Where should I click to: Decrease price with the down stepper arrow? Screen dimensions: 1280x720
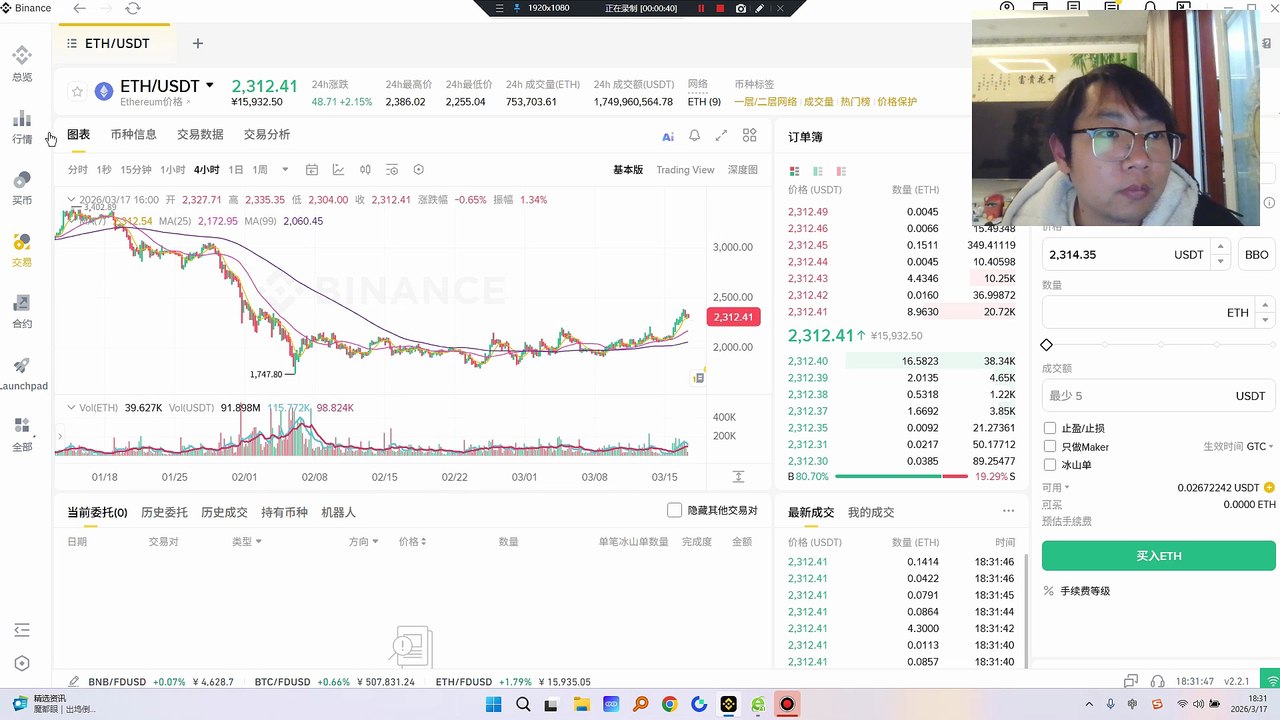[1219, 262]
